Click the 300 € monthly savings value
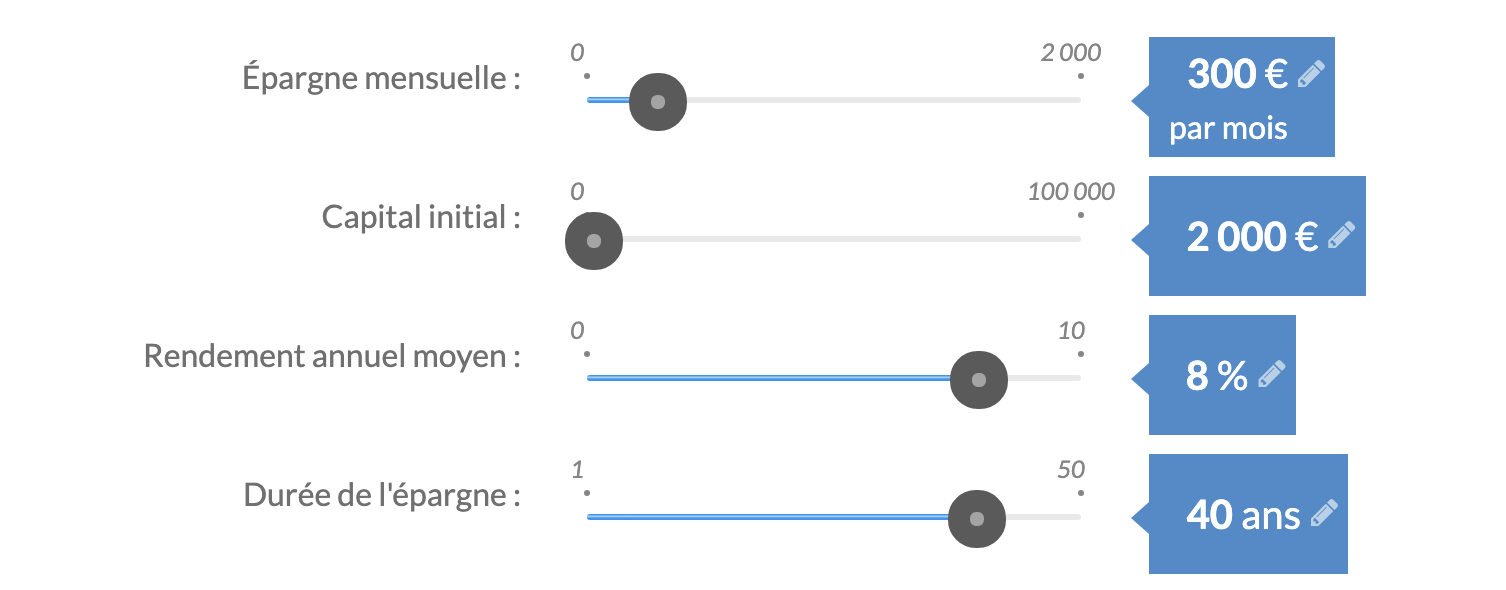This screenshot has width=1506, height=590. 1237,75
